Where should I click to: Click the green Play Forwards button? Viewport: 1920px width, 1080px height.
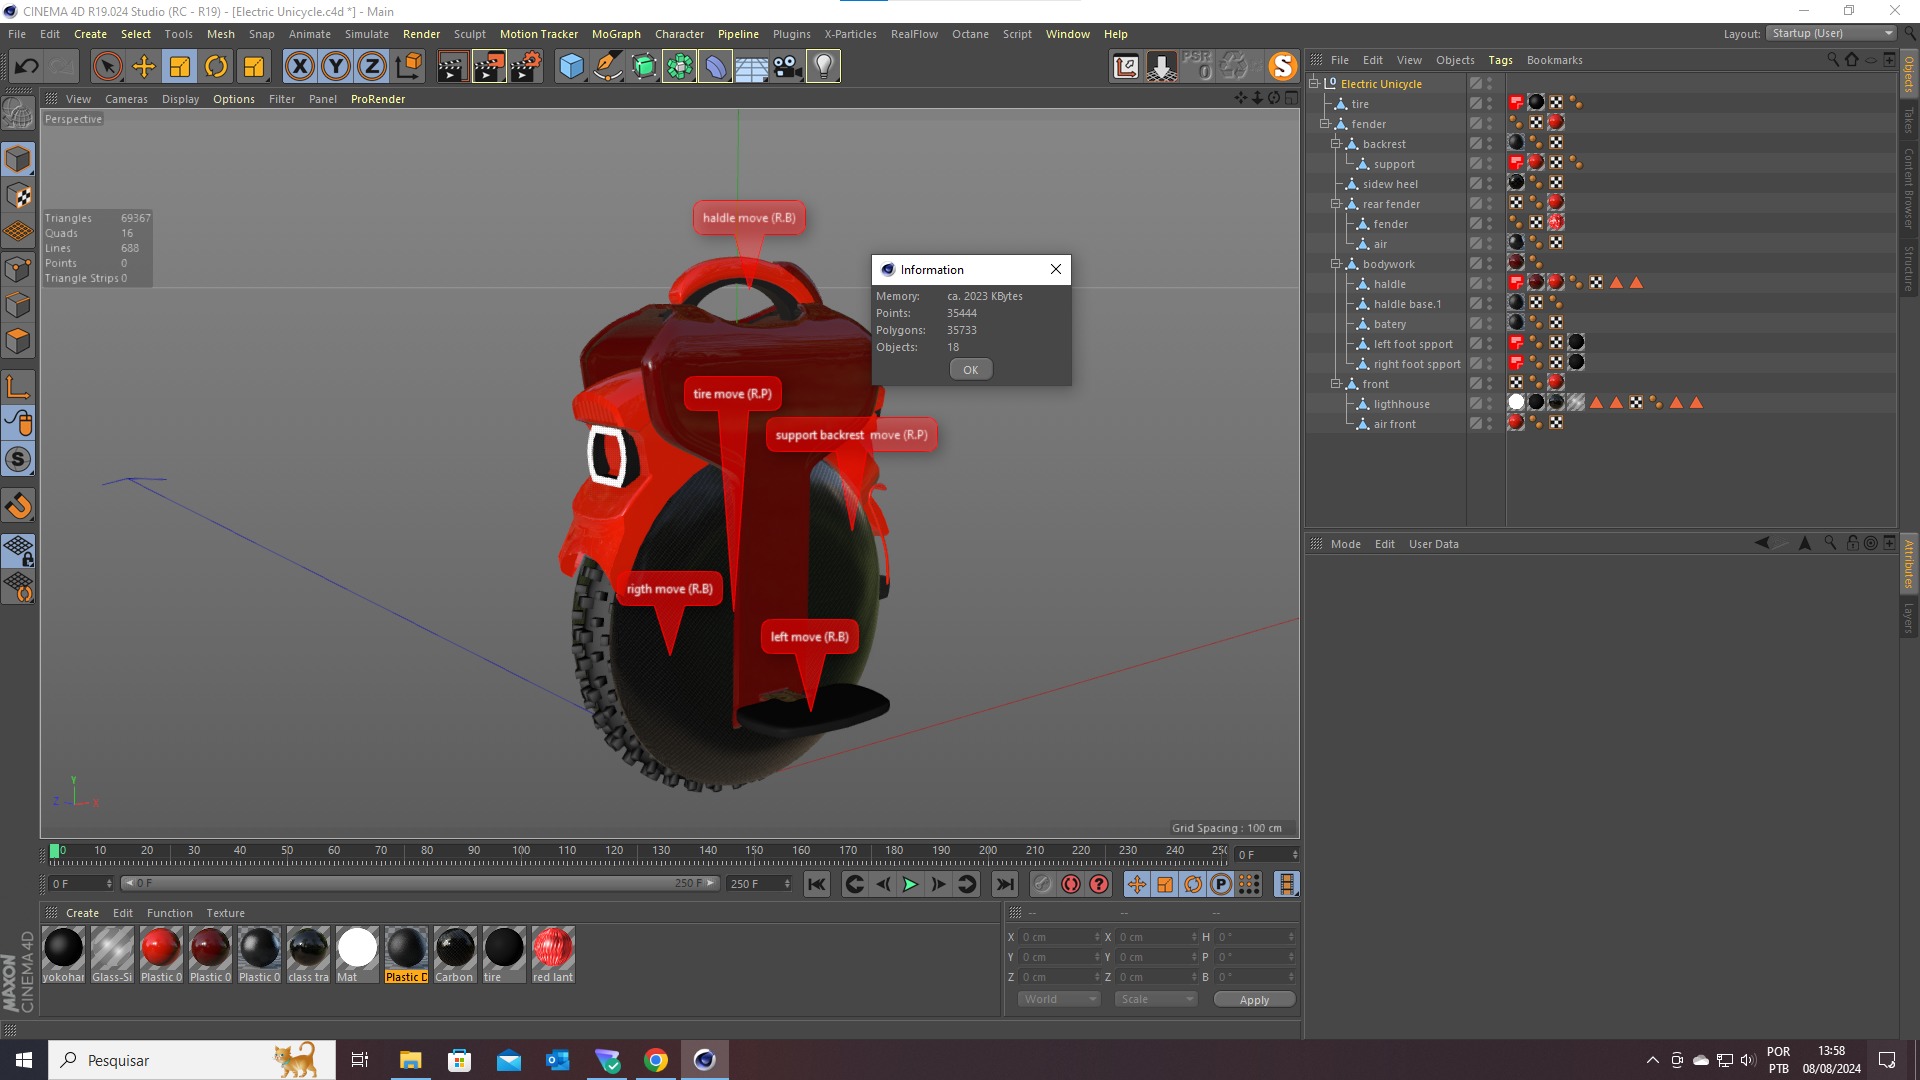point(910,884)
